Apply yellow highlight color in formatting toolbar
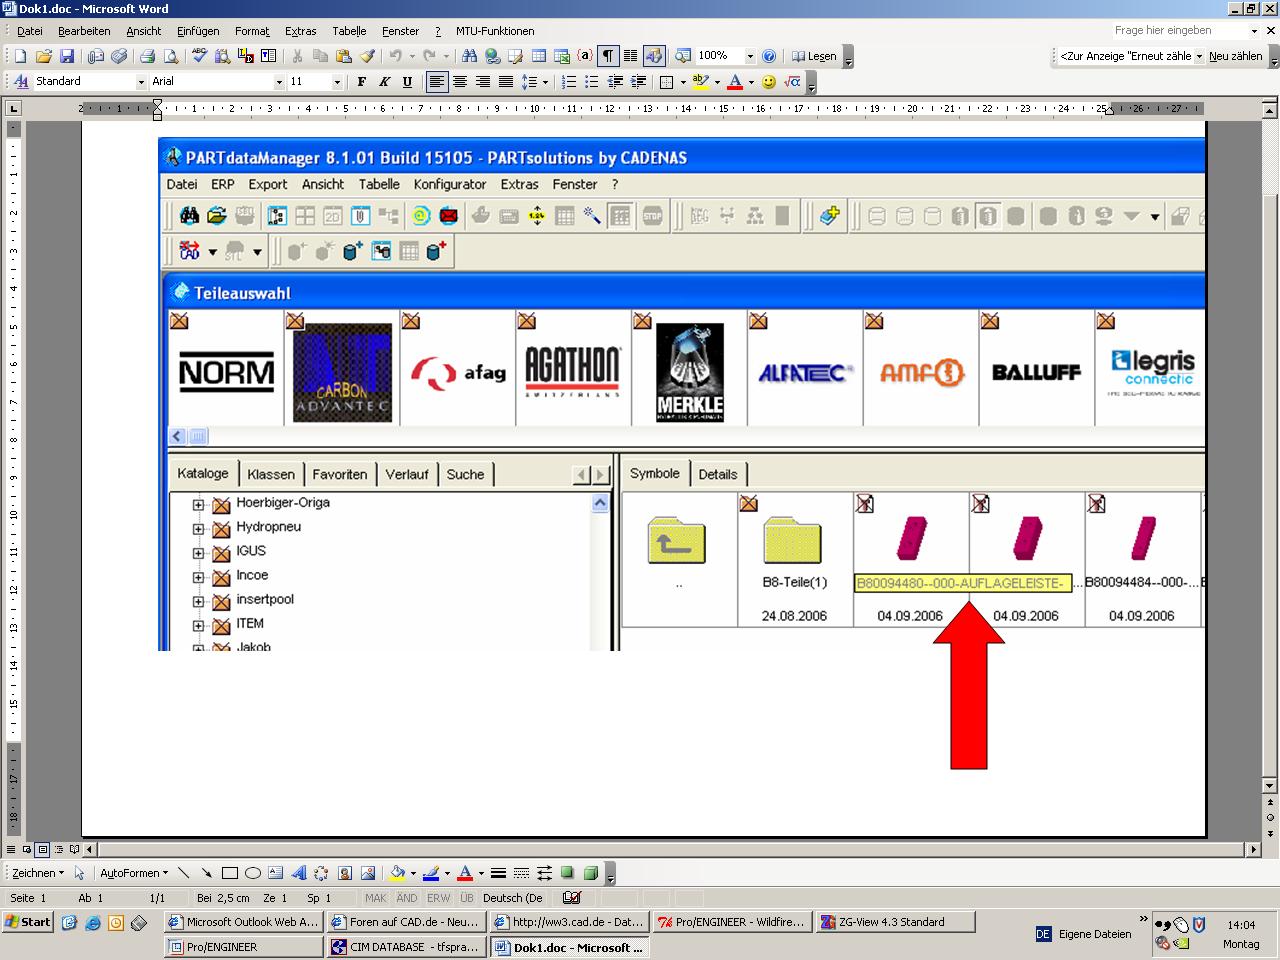This screenshot has width=1280, height=960. click(700, 82)
